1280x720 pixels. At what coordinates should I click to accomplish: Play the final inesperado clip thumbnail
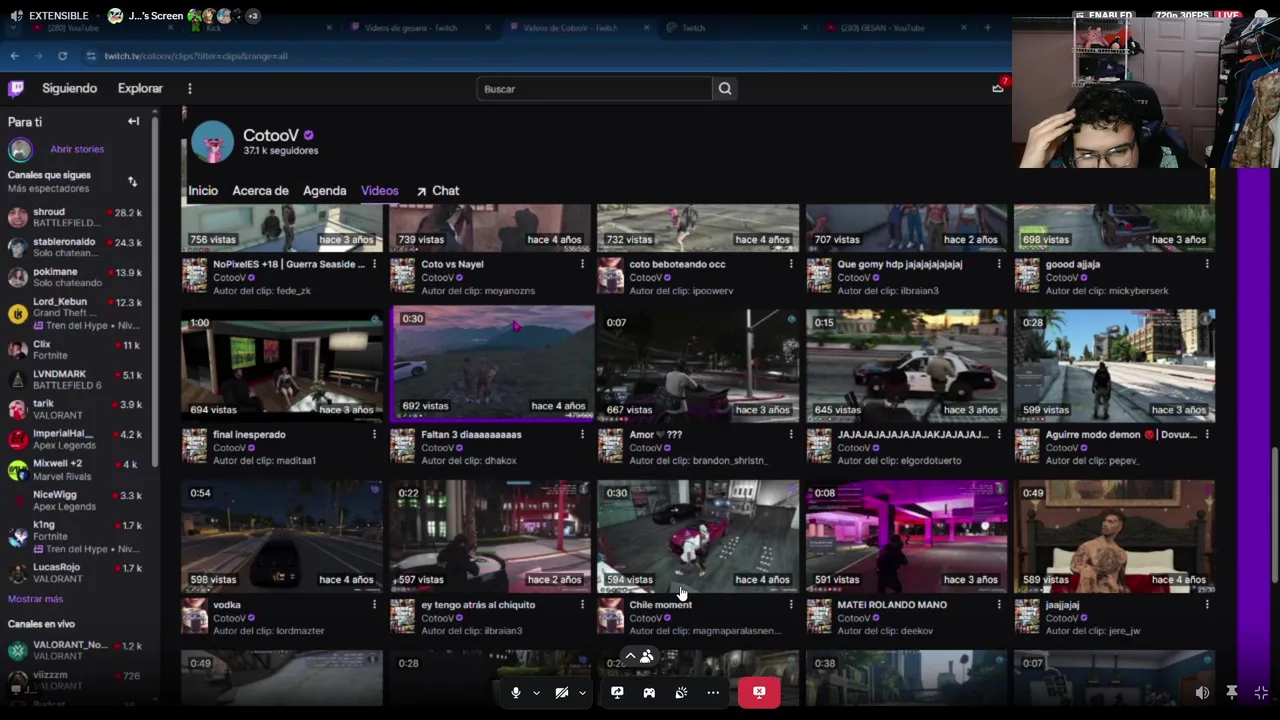coord(282,365)
